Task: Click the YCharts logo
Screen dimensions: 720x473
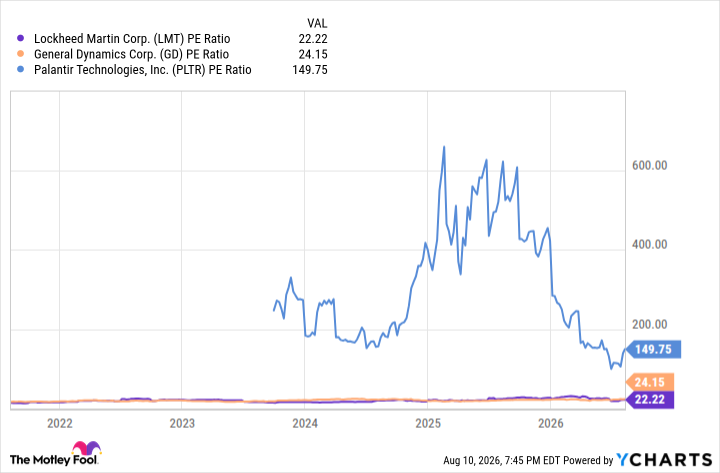Action: point(664,460)
